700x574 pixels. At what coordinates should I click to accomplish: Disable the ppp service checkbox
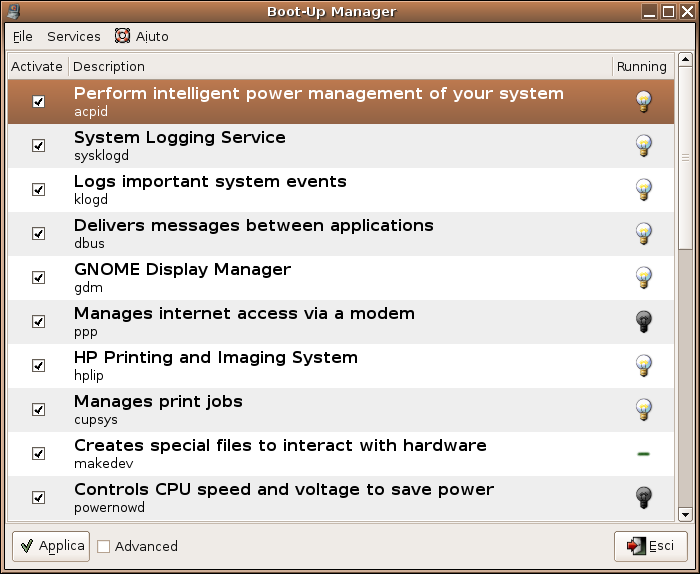point(38,321)
